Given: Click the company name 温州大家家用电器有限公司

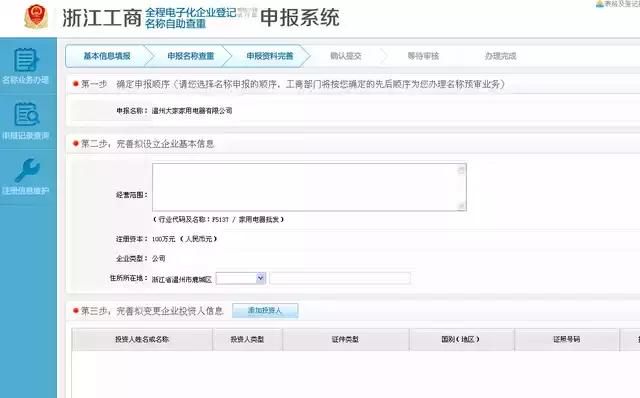Looking at the screenshot, I should click(x=192, y=111).
